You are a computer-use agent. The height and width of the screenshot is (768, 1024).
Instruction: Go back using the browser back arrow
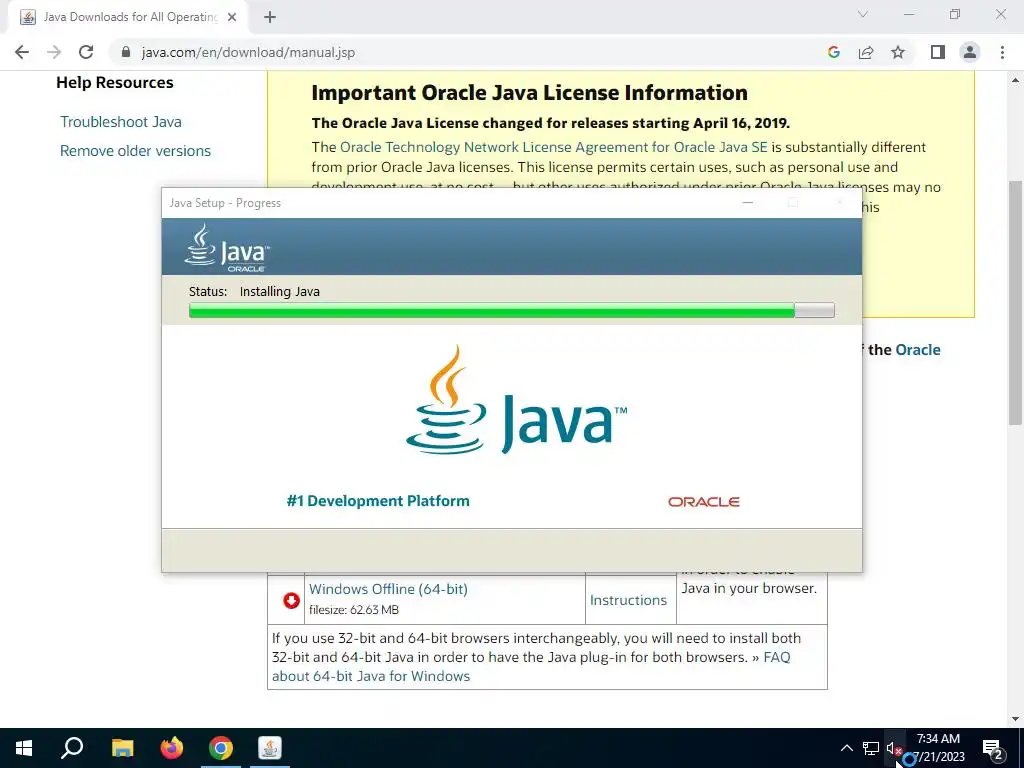pos(22,52)
